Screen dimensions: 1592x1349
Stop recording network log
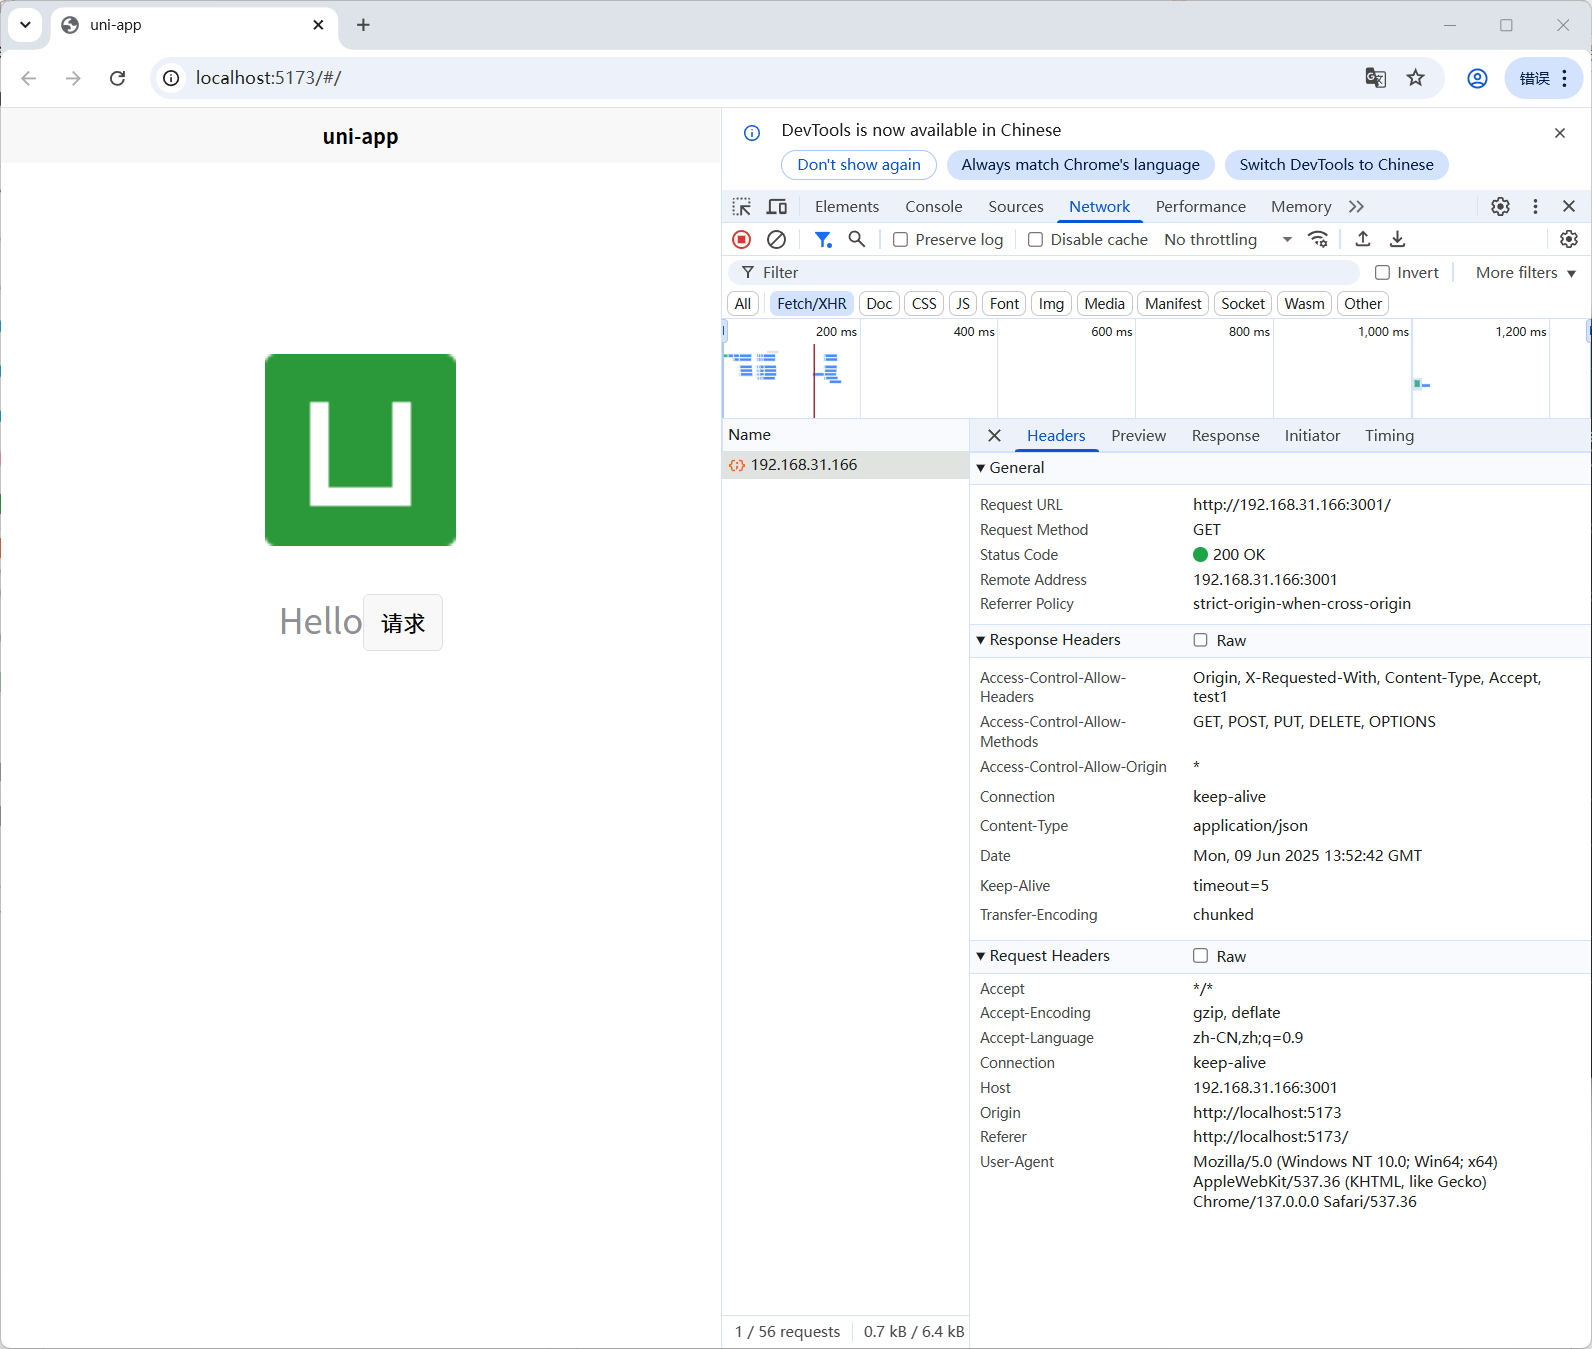click(741, 240)
